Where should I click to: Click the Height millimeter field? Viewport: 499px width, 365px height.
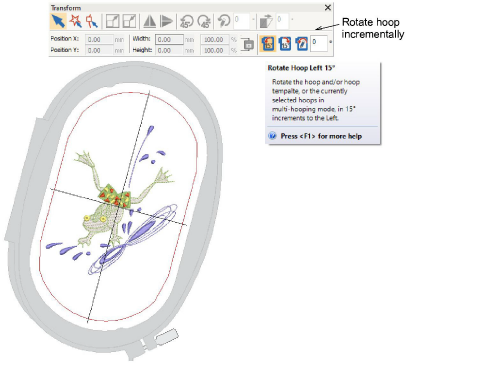coord(169,50)
